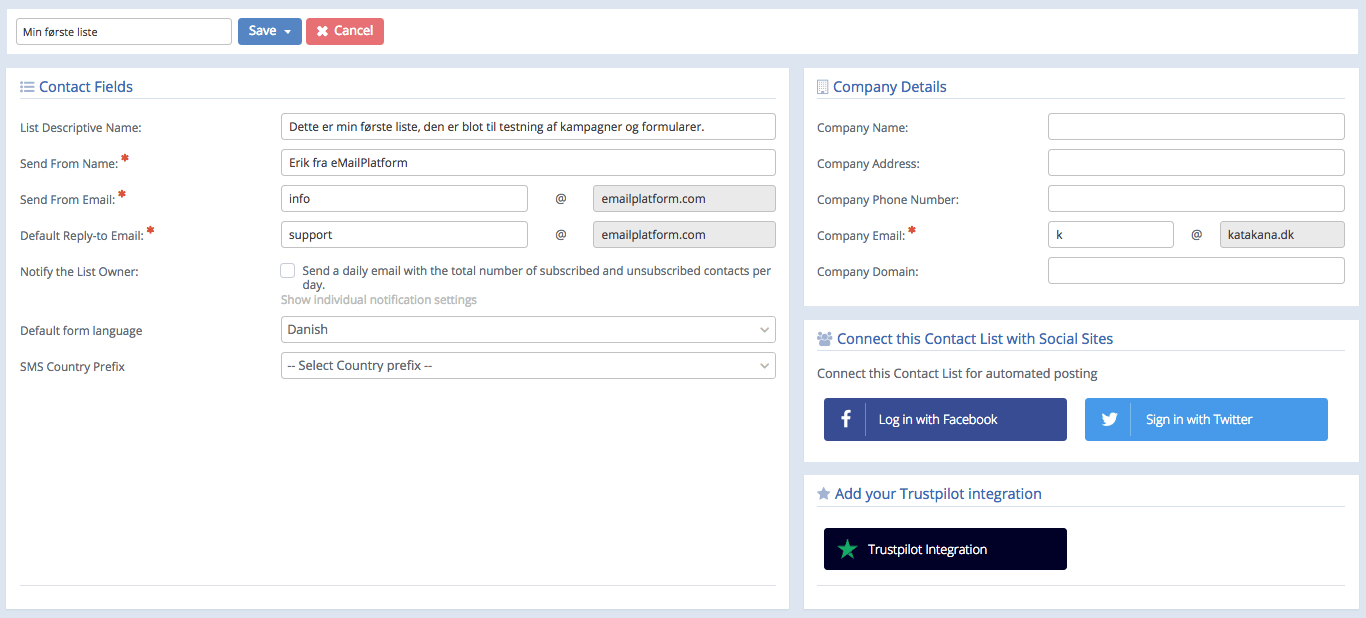Click the Send From Email domain field
This screenshot has width=1366, height=618.
684,199
